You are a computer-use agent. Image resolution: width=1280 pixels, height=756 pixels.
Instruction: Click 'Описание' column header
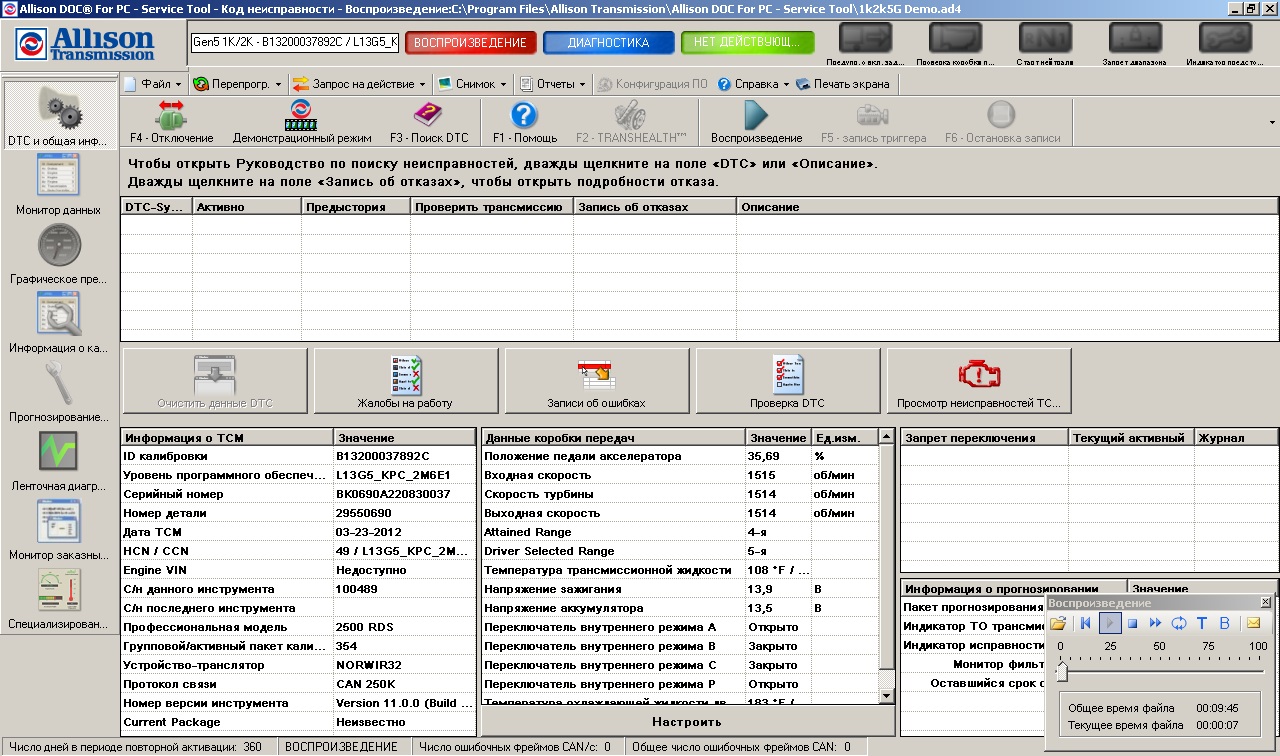click(x=1008, y=207)
